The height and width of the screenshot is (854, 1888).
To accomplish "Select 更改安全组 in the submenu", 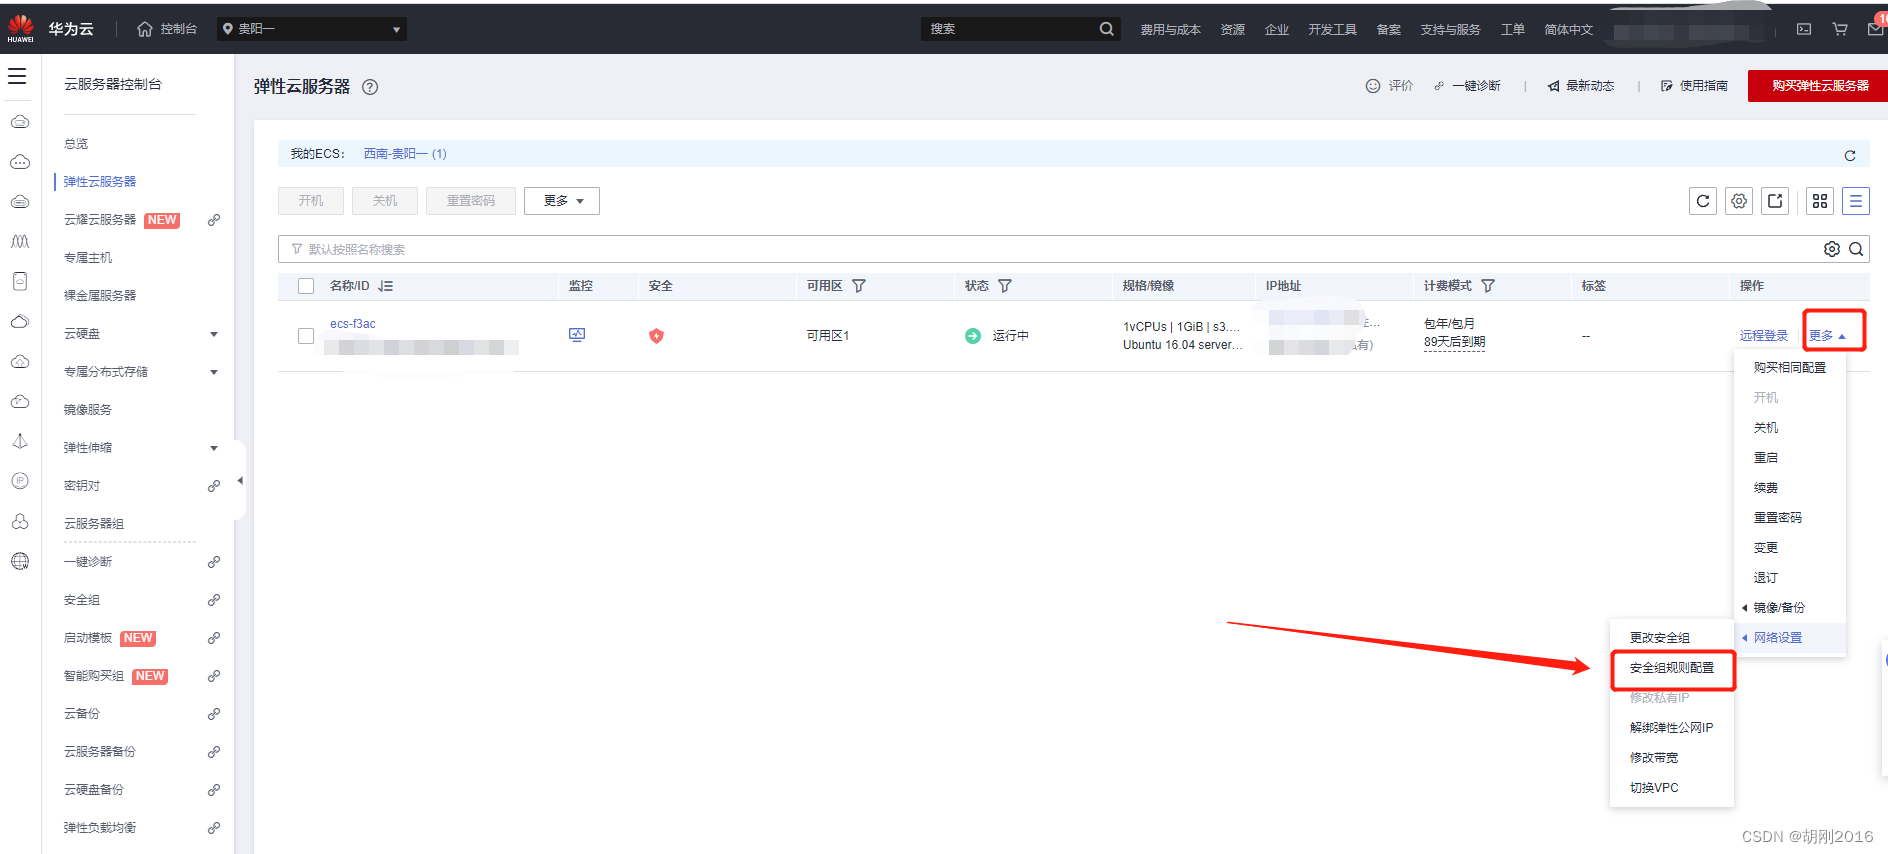I will (1660, 638).
